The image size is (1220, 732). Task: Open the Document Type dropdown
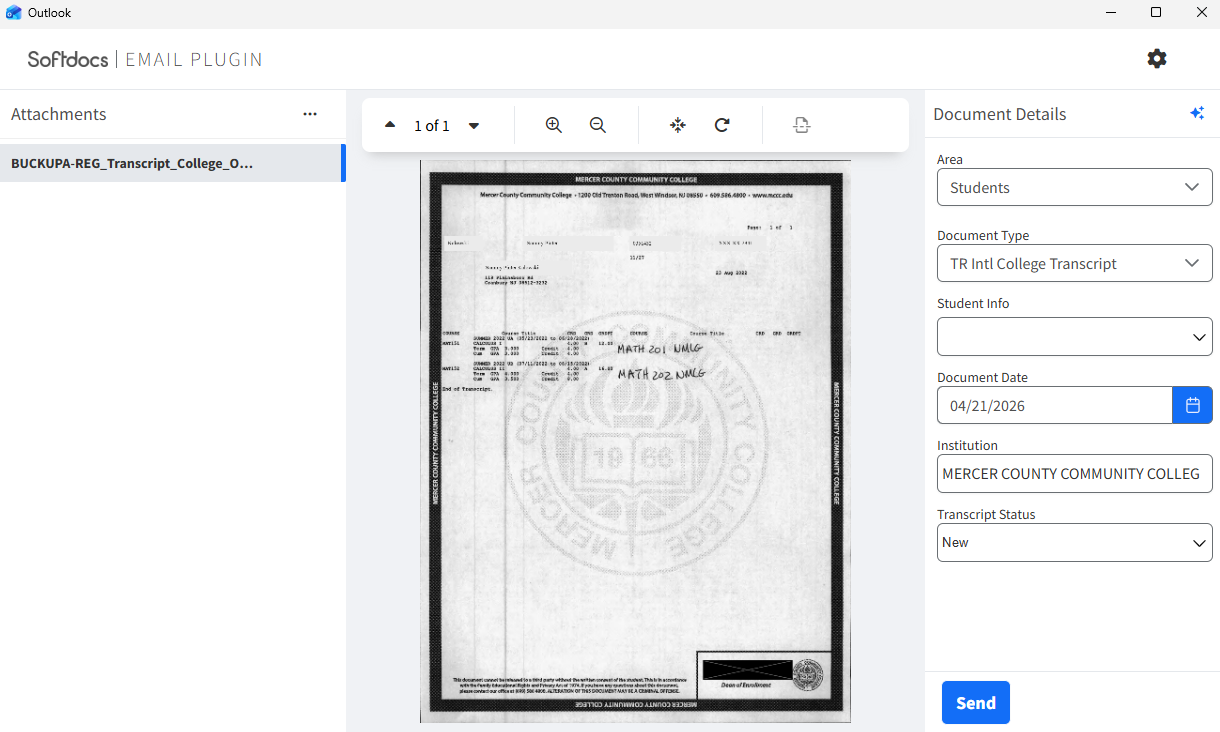tap(1074, 263)
